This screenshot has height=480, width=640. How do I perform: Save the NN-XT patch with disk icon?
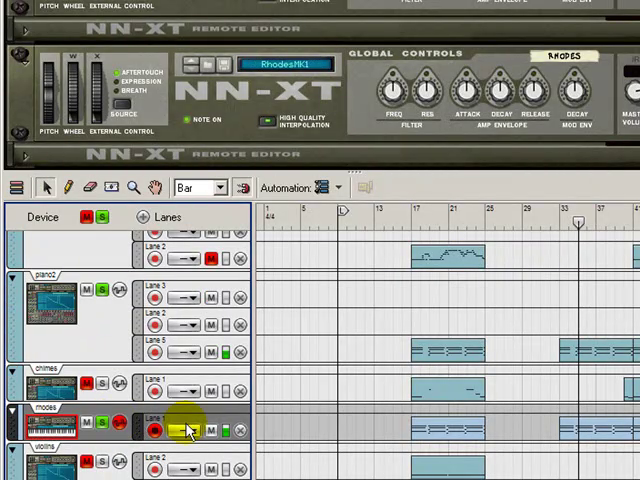[x=224, y=64]
